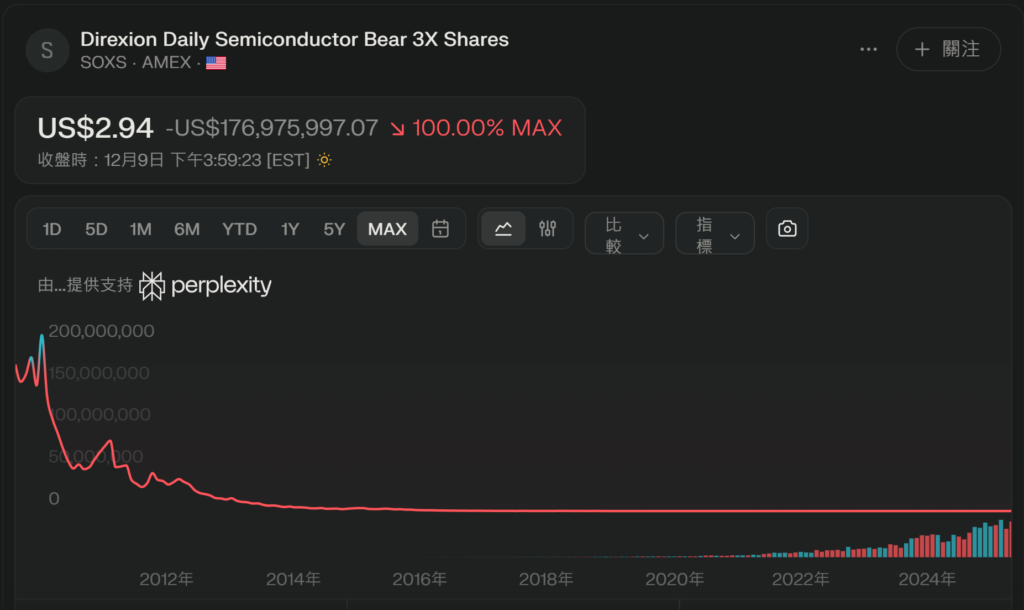Click the SOXS · AMEX ticker text
Image resolution: width=1024 pixels, height=610 pixels.
click(x=135, y=63)
